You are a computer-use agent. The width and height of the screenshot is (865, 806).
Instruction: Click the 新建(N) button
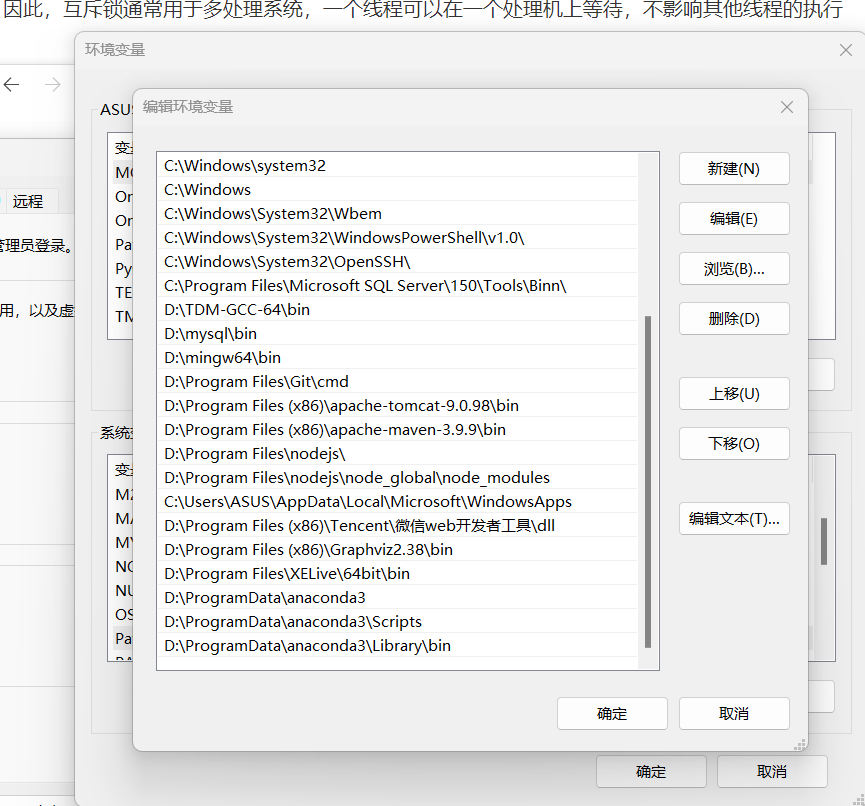[734, 169]
